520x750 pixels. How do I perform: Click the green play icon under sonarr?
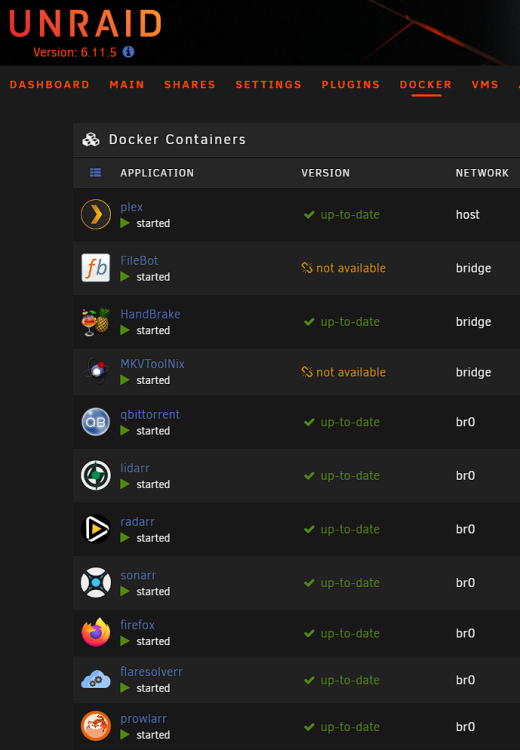point(125,592)
